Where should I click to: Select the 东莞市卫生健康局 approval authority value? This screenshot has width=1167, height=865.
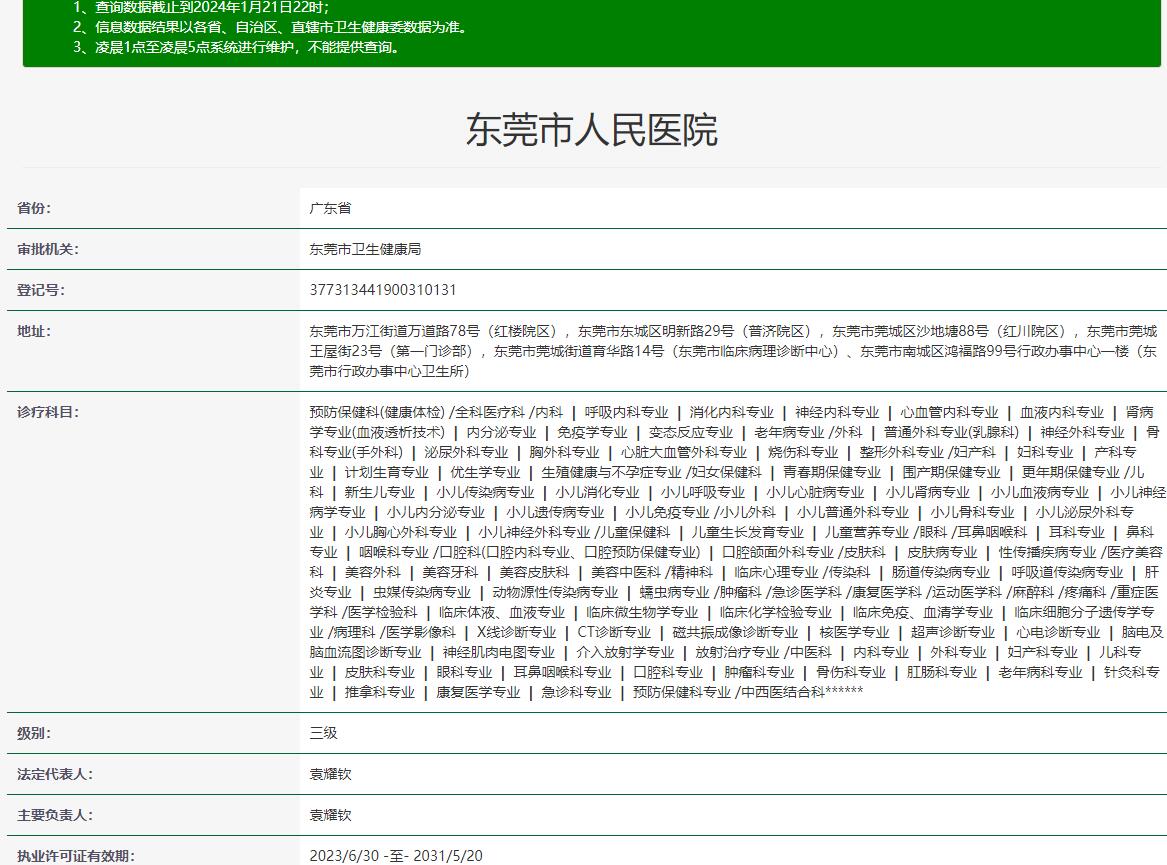tap(365, 250)
